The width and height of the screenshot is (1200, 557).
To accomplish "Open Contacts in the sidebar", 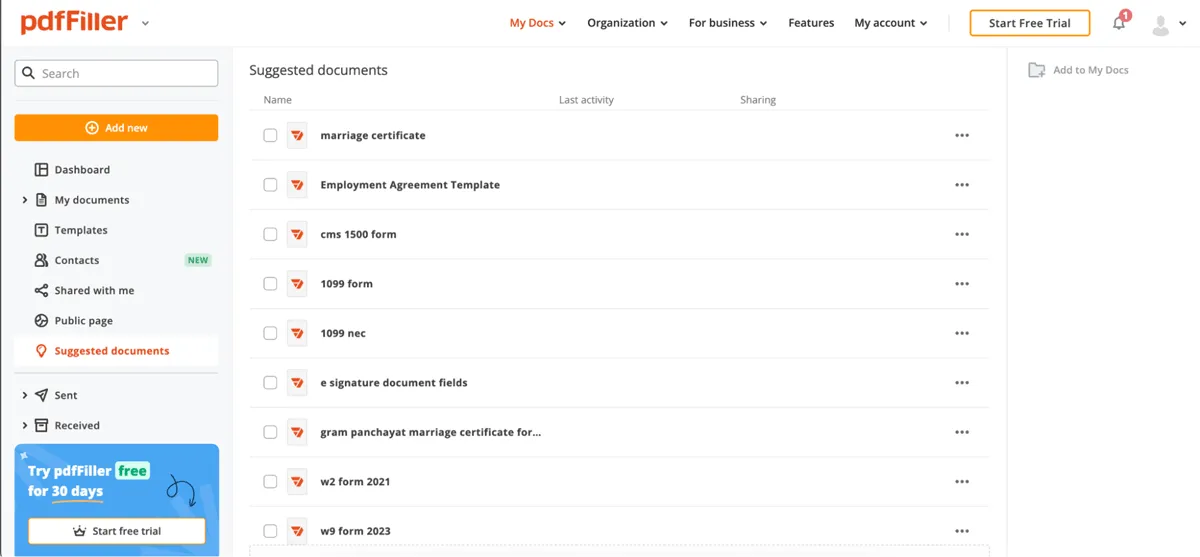I will [77, 260].
